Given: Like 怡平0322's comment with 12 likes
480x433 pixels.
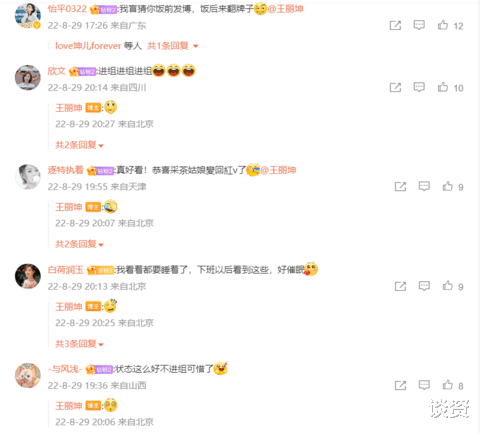Looking at the screenshot, I should click(443, 25).
